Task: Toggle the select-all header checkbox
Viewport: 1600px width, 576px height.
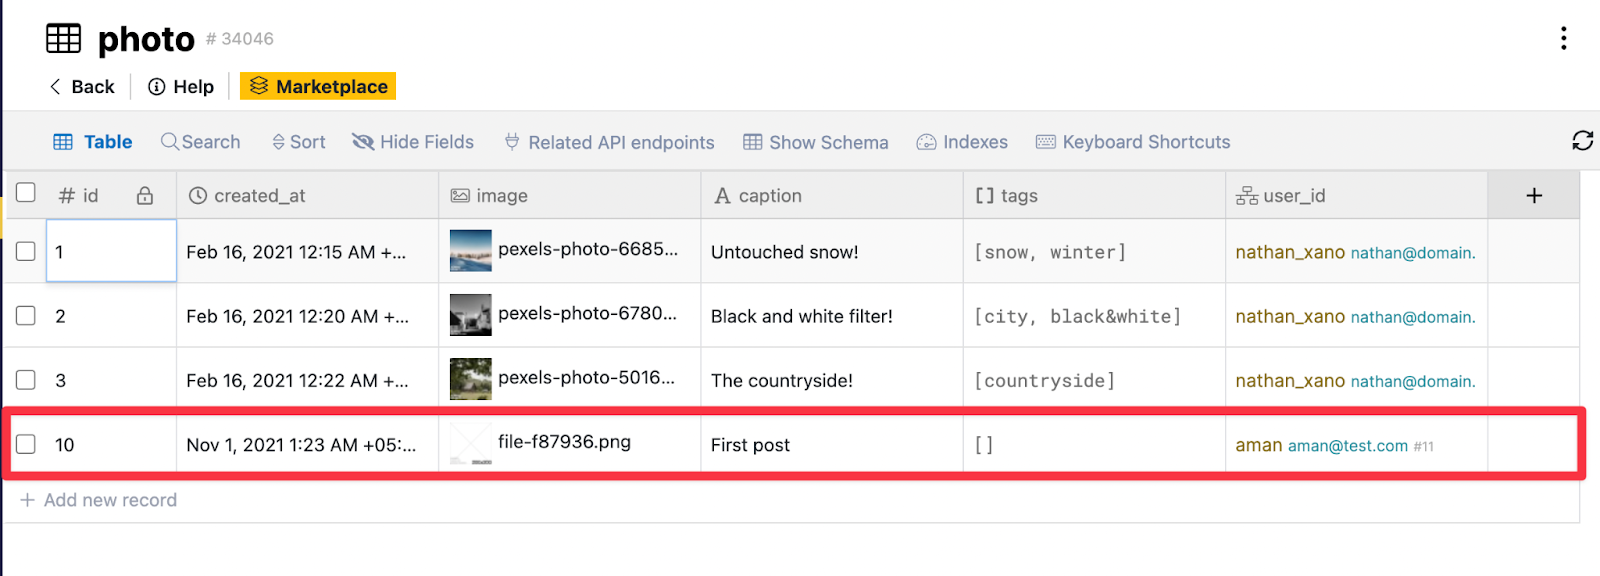Action: tap(26, 193)
